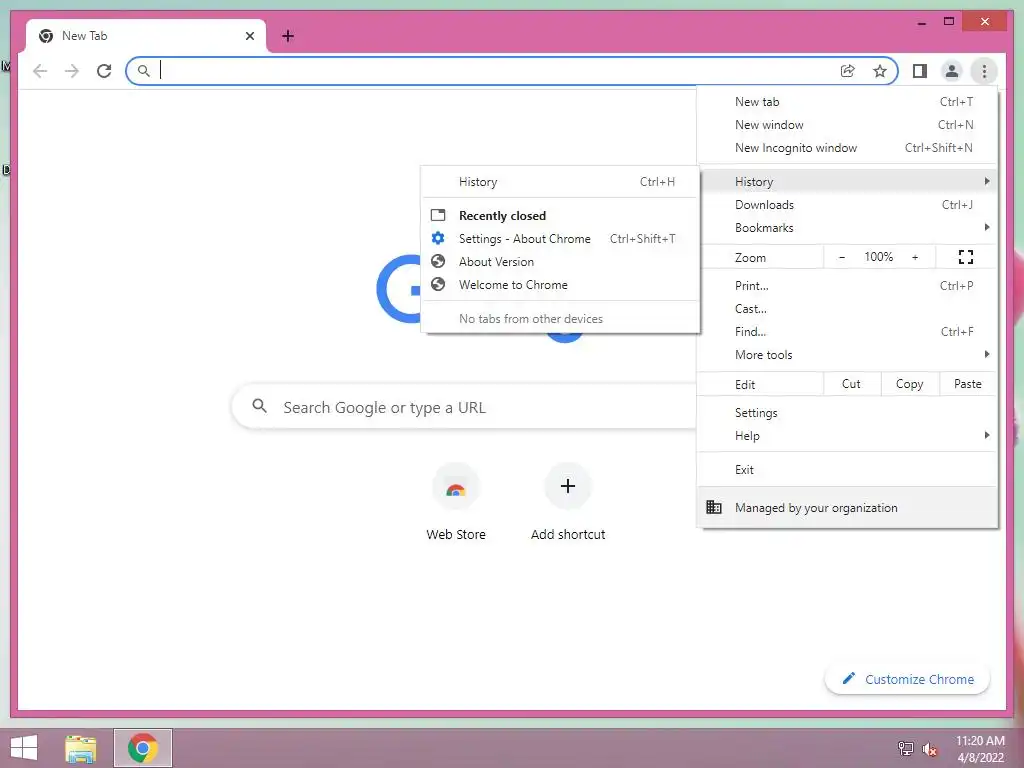Expand the Bookmarks submenu arrow
This screenshot has height=768, width=1024.
[x=987, y=227]
